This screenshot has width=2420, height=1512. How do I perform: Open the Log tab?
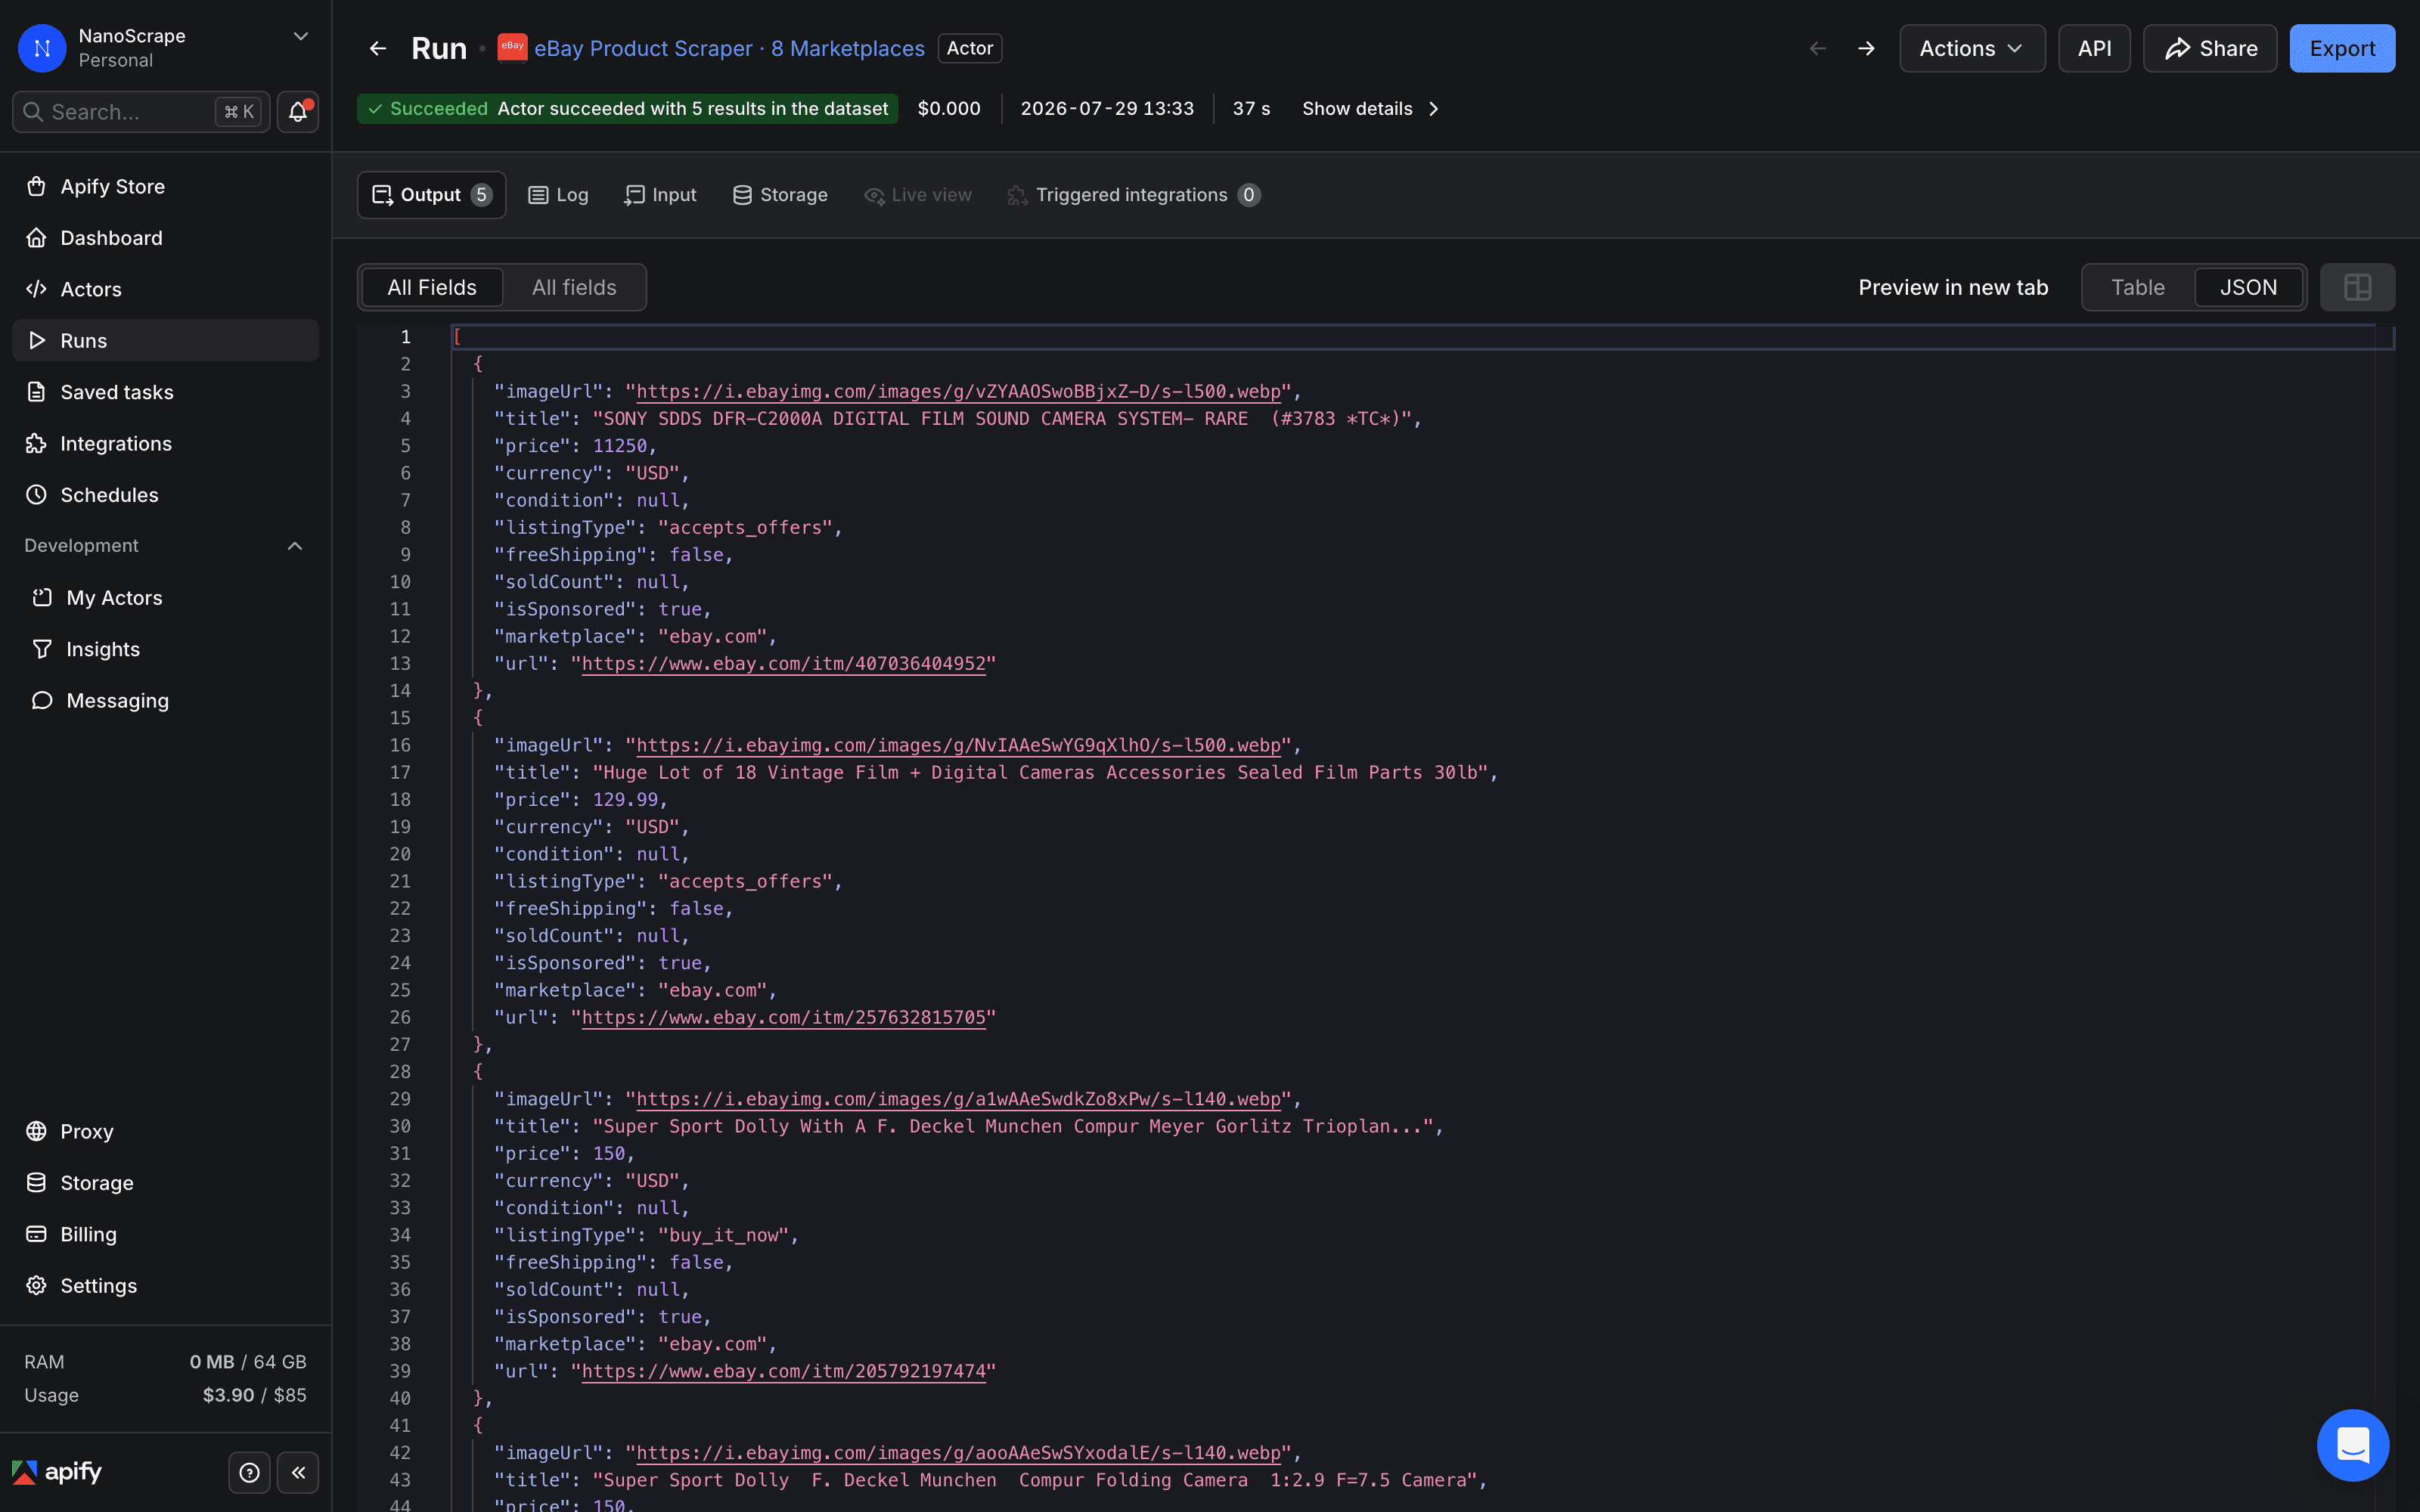[x=559, y=195]
